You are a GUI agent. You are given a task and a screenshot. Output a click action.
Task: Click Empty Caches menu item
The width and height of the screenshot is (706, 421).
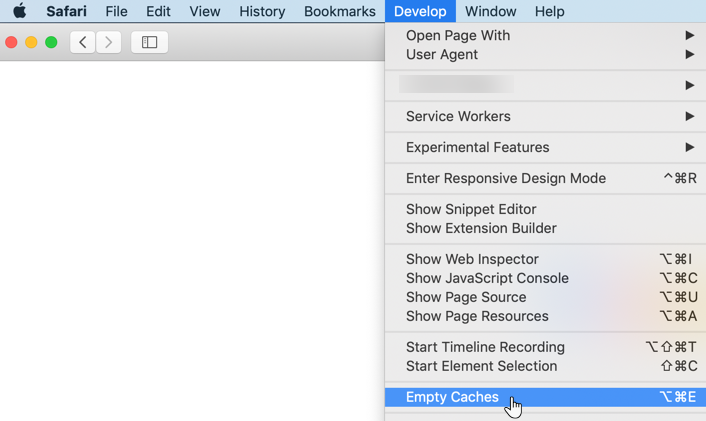[x=545, y=397]
